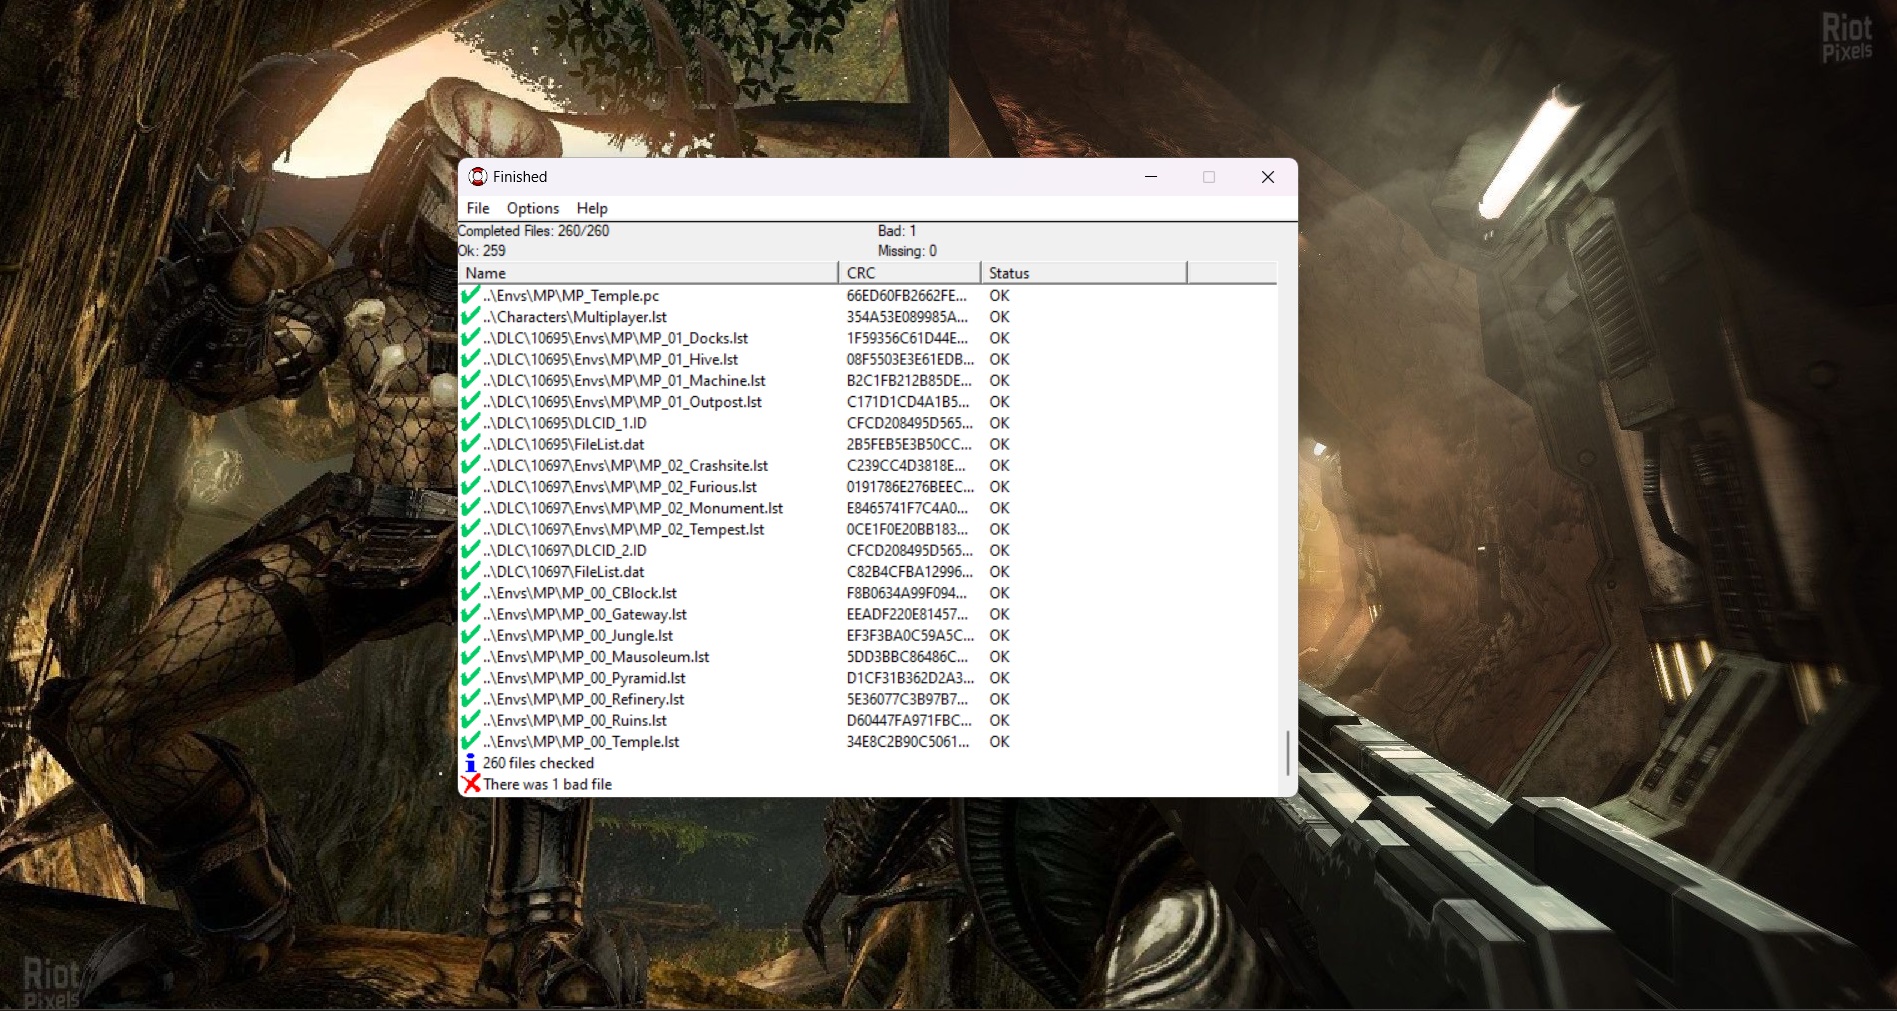Viewport: 1897px width, 1011px height.
Task: Sort list by Name column header
Action: point(648,273)
